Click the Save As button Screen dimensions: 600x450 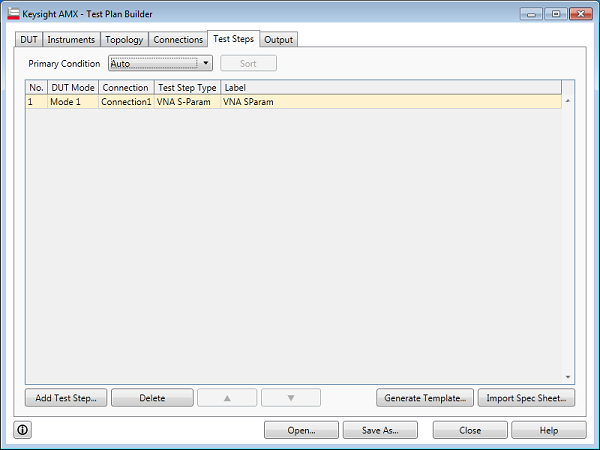(x=380, y=430)
